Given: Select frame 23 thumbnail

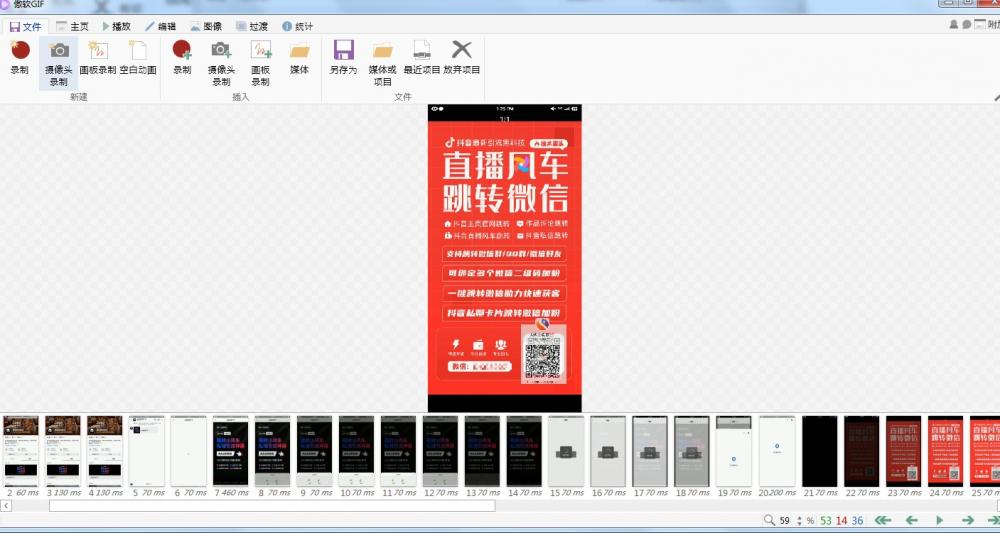Looking at the screenshot, I should click(x=904, y=452).
